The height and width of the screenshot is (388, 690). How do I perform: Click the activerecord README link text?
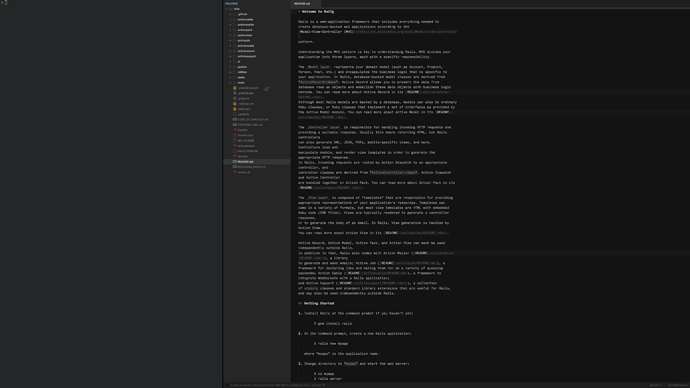pos(413,92)
